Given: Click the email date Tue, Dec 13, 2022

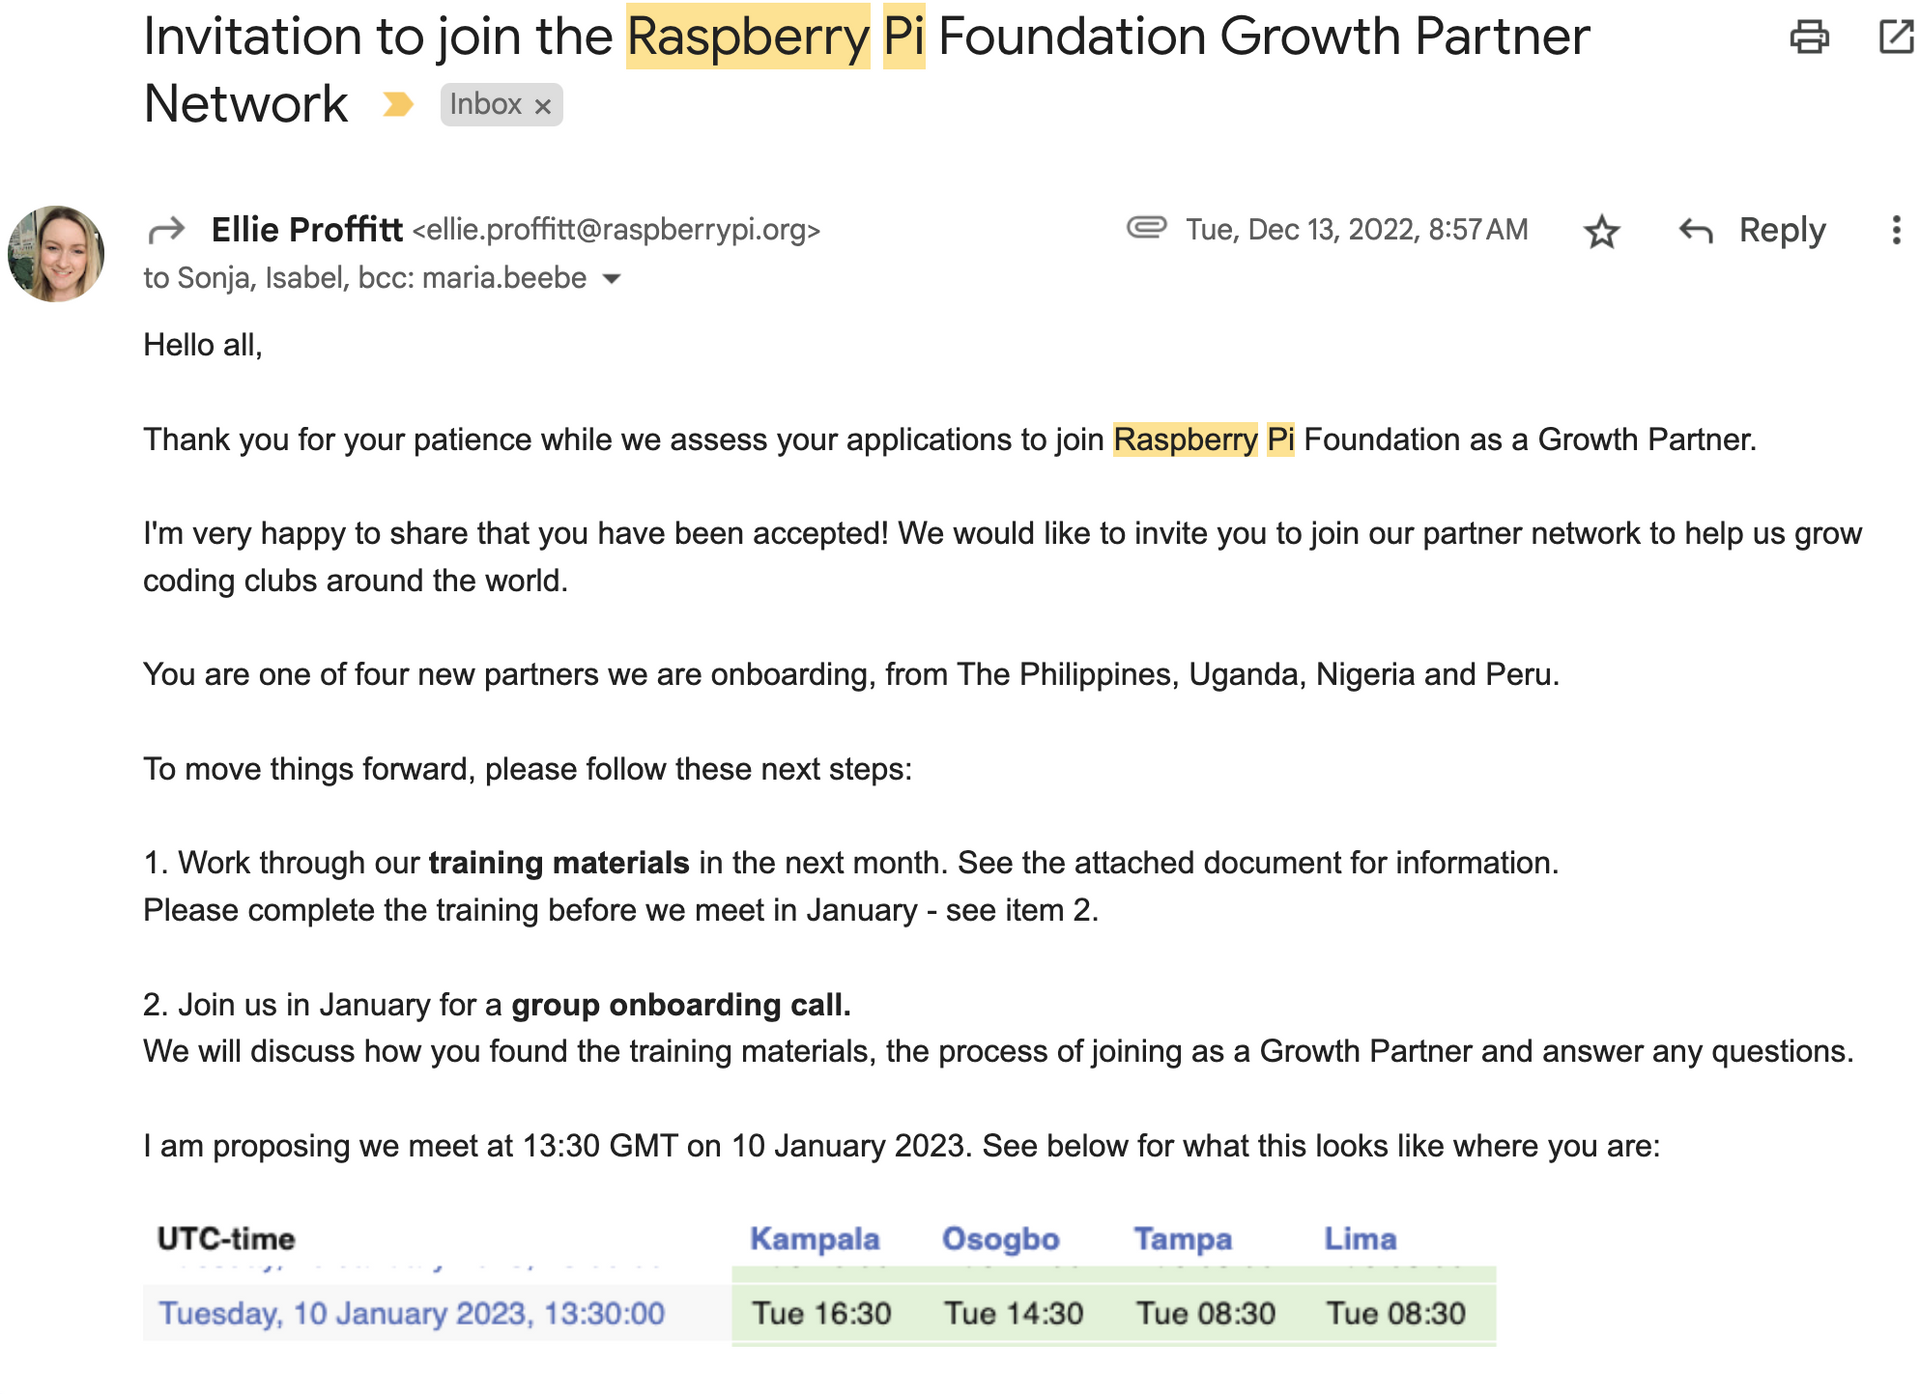Looking at the screenshot, I should pos(1356,230).
